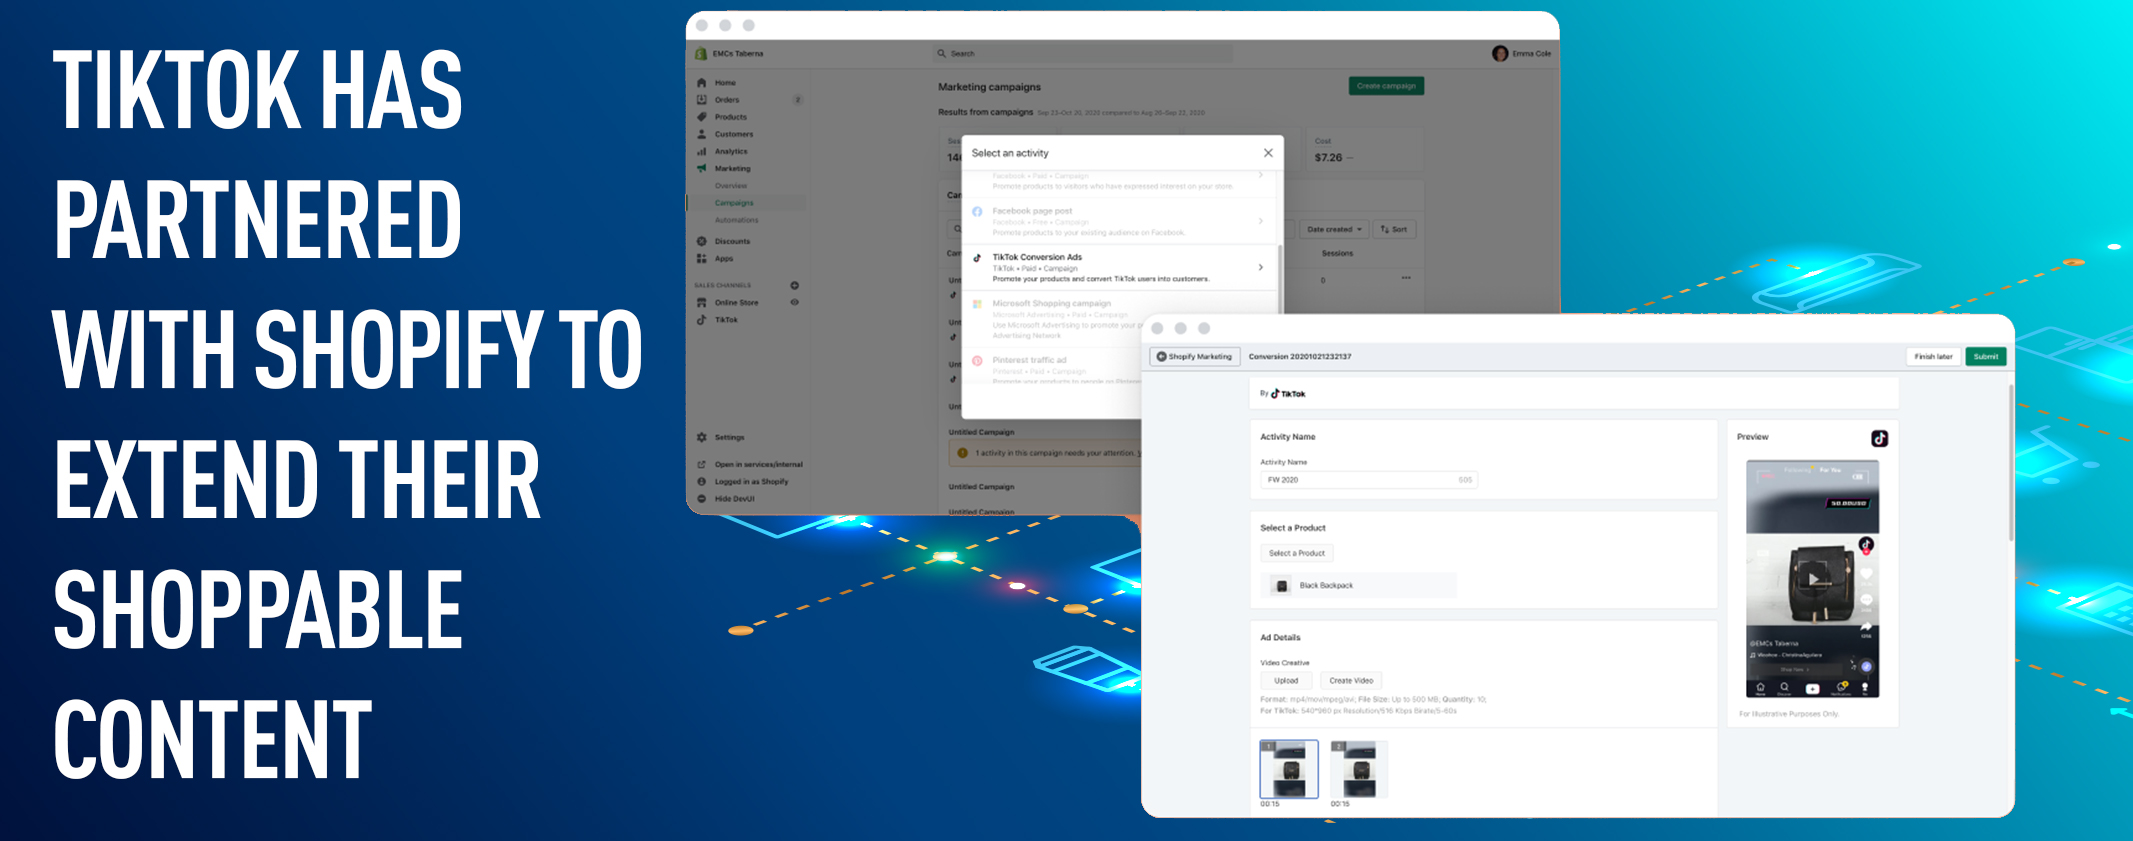
Task: Select the Automations submenu under Marketing
Action: [737, 220]
